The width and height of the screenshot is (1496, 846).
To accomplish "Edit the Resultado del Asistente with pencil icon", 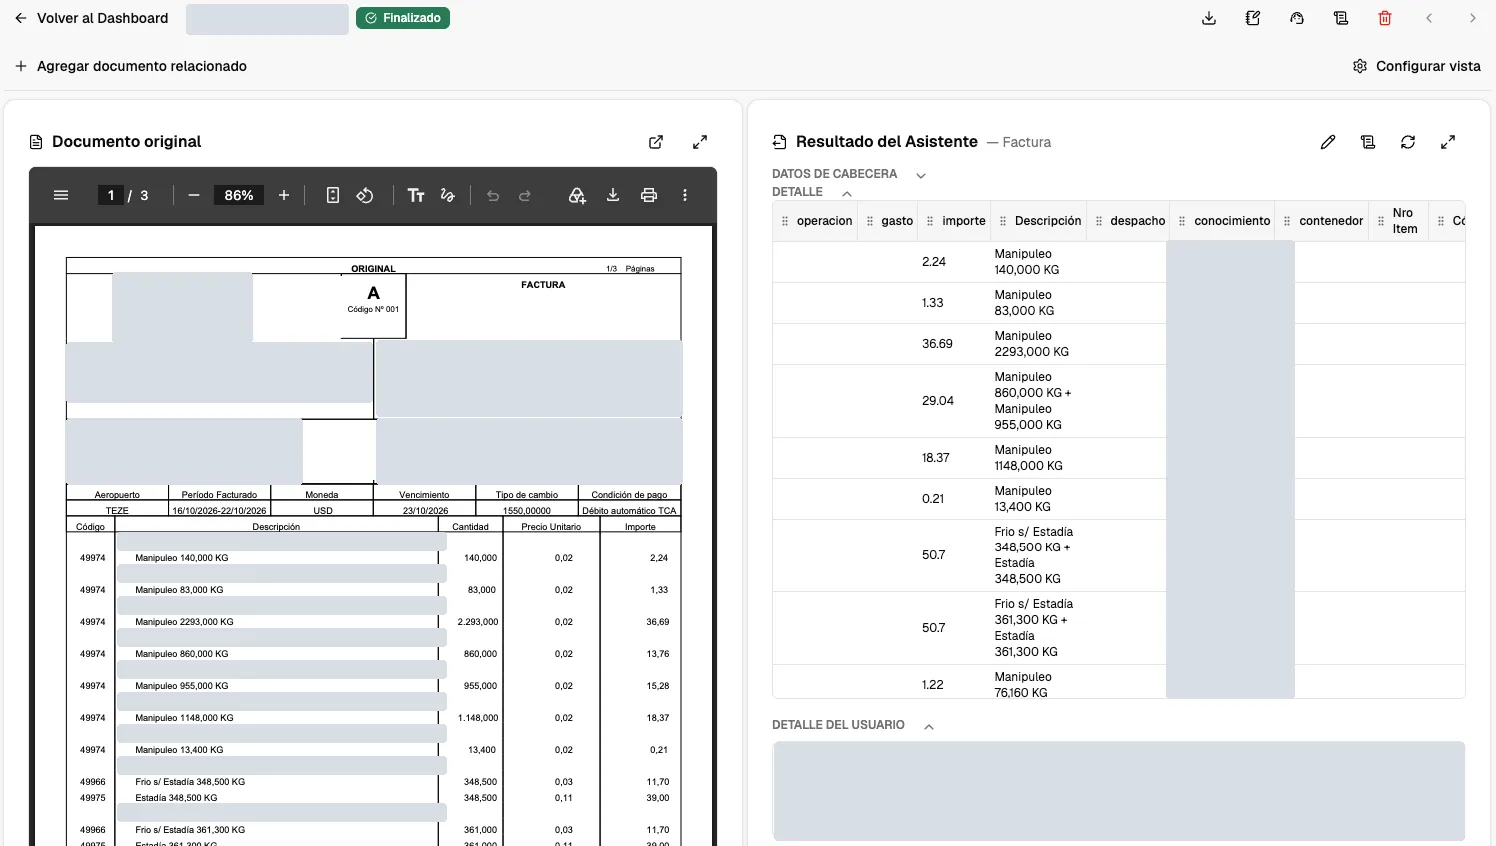I will pyautogui.click(x=1328, y=142).
